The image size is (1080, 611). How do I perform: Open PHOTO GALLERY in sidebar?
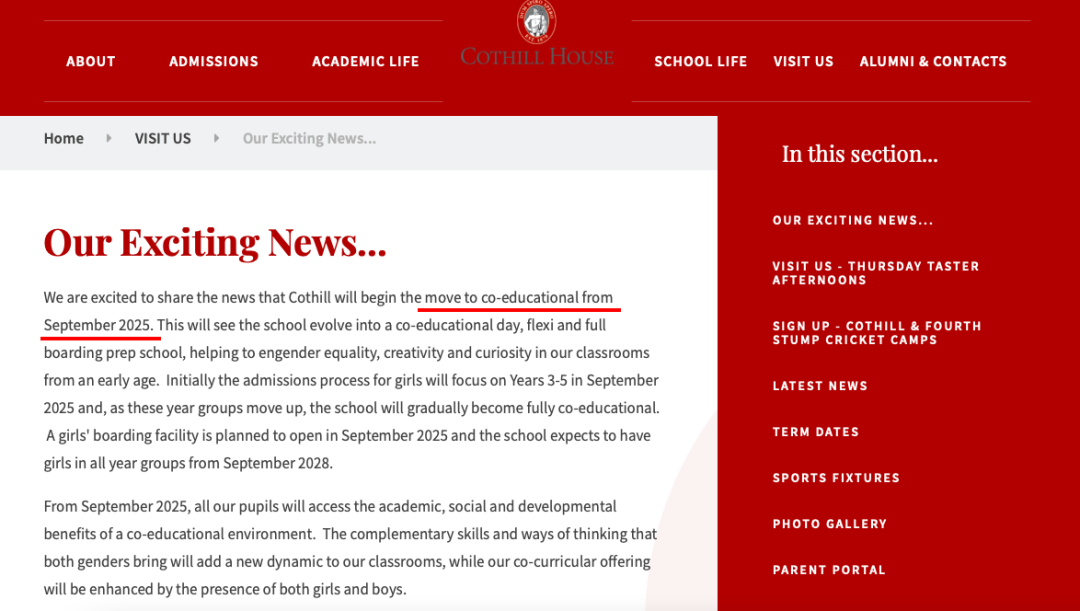tap(829, 524)
